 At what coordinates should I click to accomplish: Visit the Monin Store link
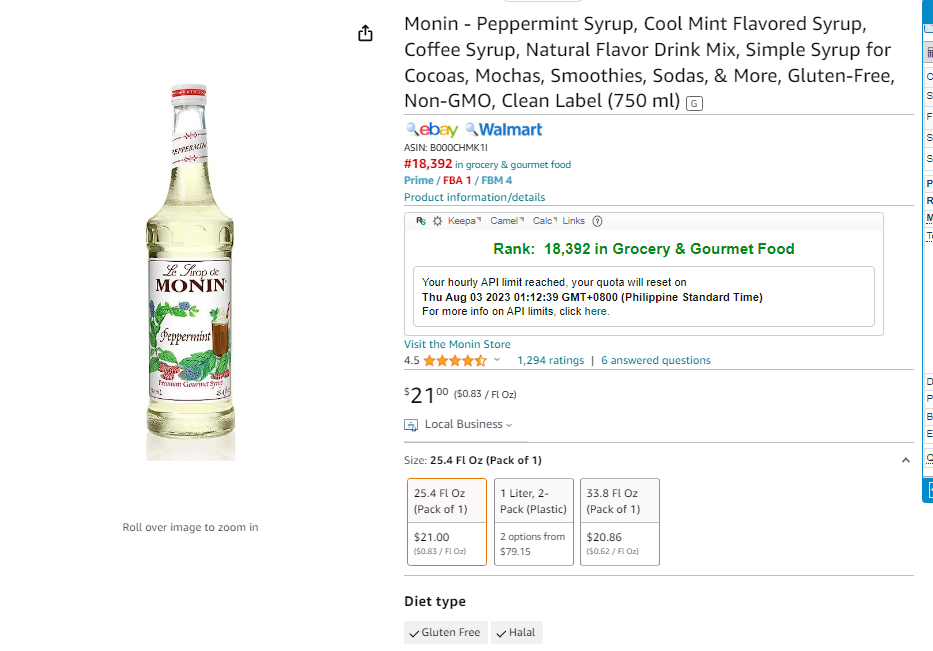457,344
